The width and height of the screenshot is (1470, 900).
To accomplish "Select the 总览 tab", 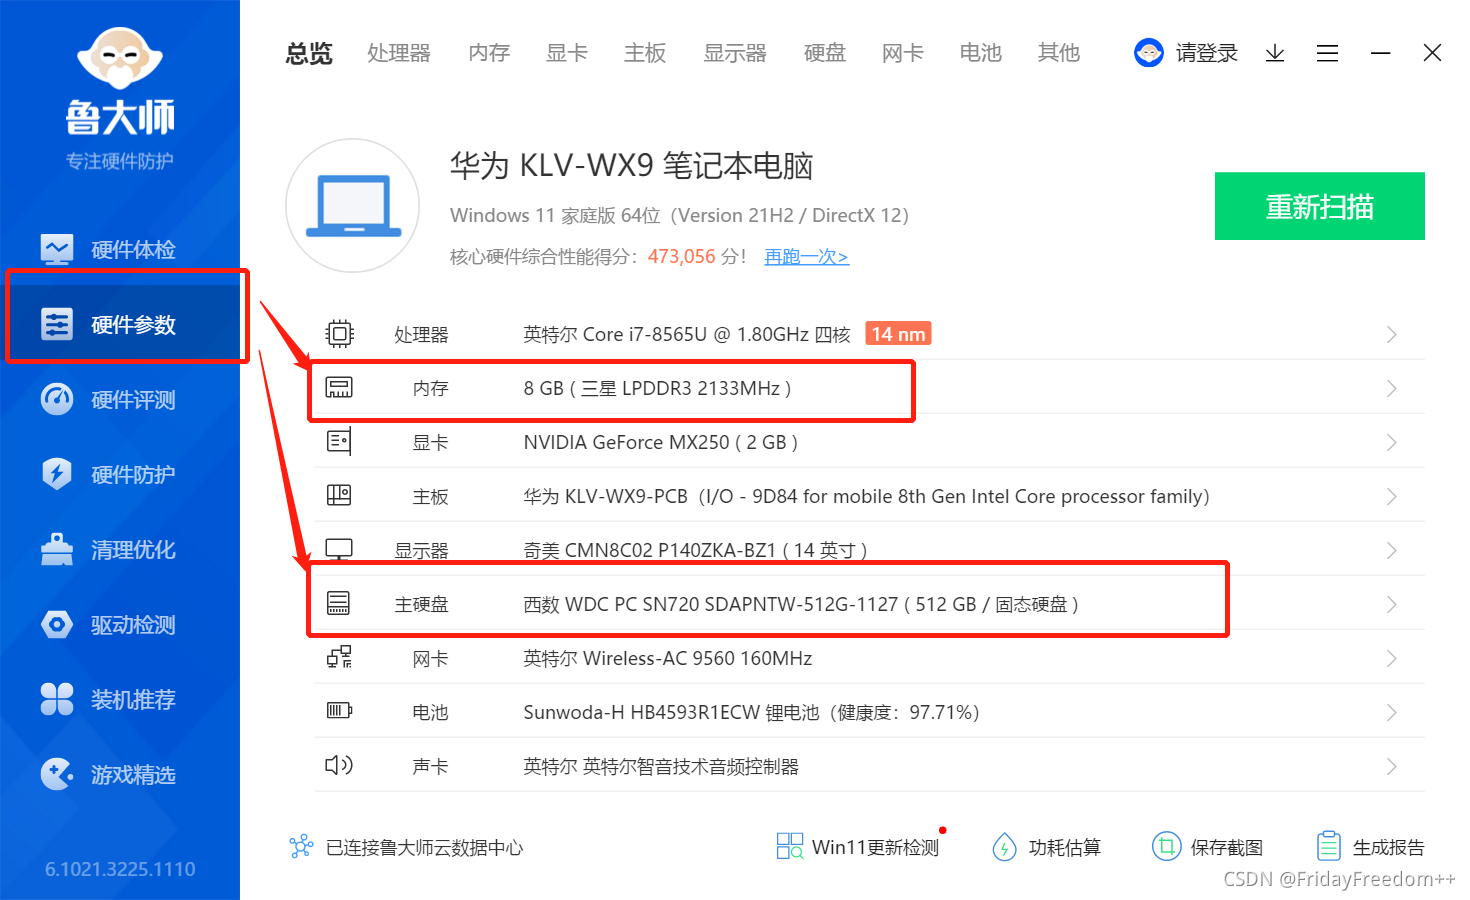I will (x=309, y=53).
